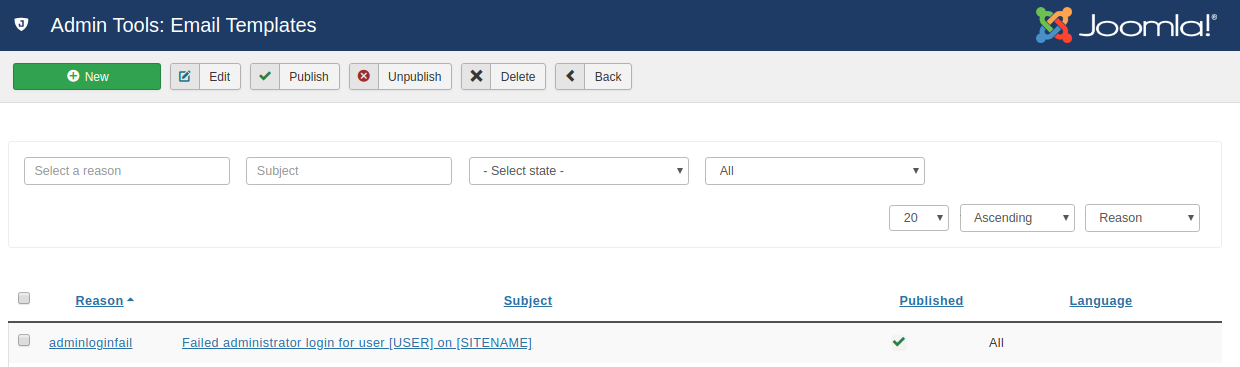This screenshot has width=1240, height=367.
Task: Sort by the Reason column header
Action: click(99, 301)
